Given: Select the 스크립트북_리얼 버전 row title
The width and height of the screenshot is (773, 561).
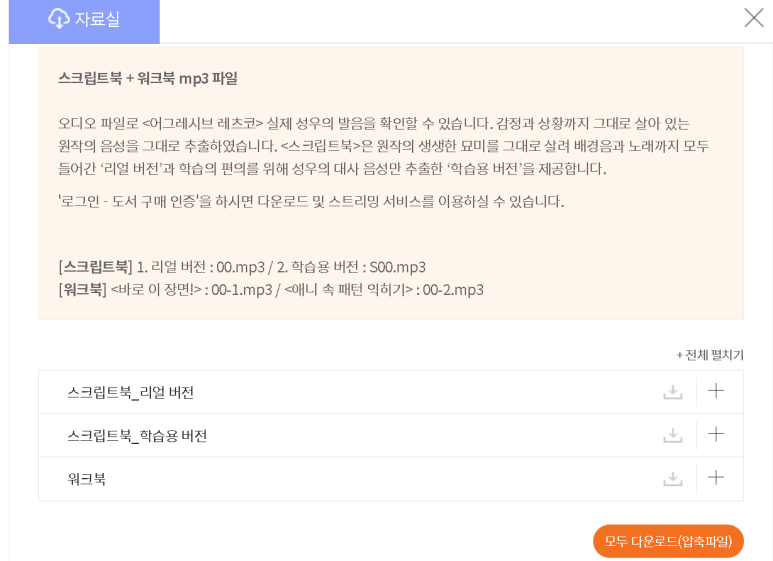Looking at the screenshot, I should click(x=131, y=392).
